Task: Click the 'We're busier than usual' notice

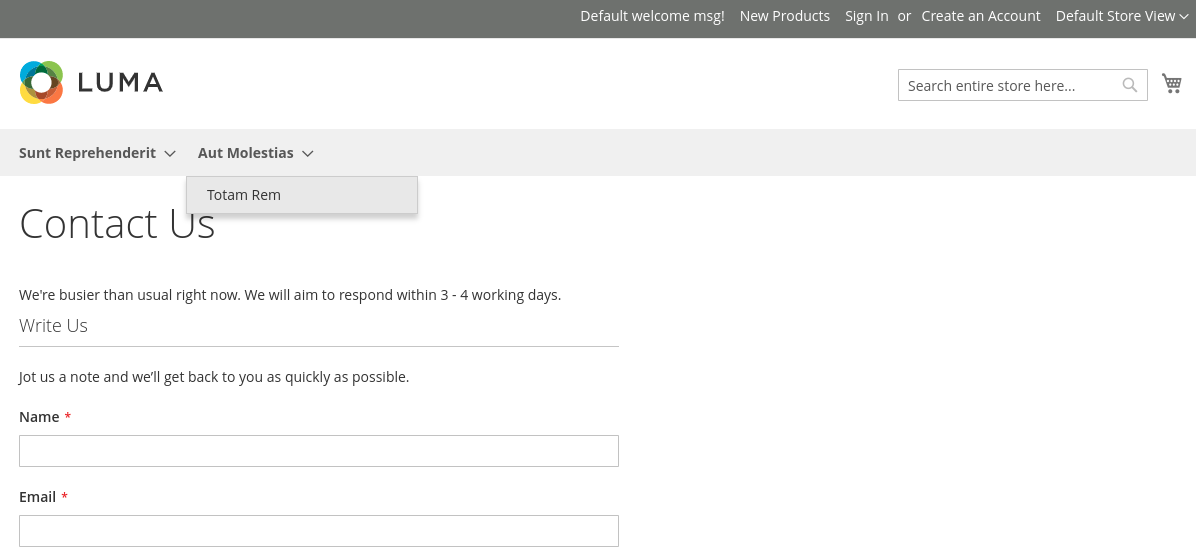Action: pos(290,295)
